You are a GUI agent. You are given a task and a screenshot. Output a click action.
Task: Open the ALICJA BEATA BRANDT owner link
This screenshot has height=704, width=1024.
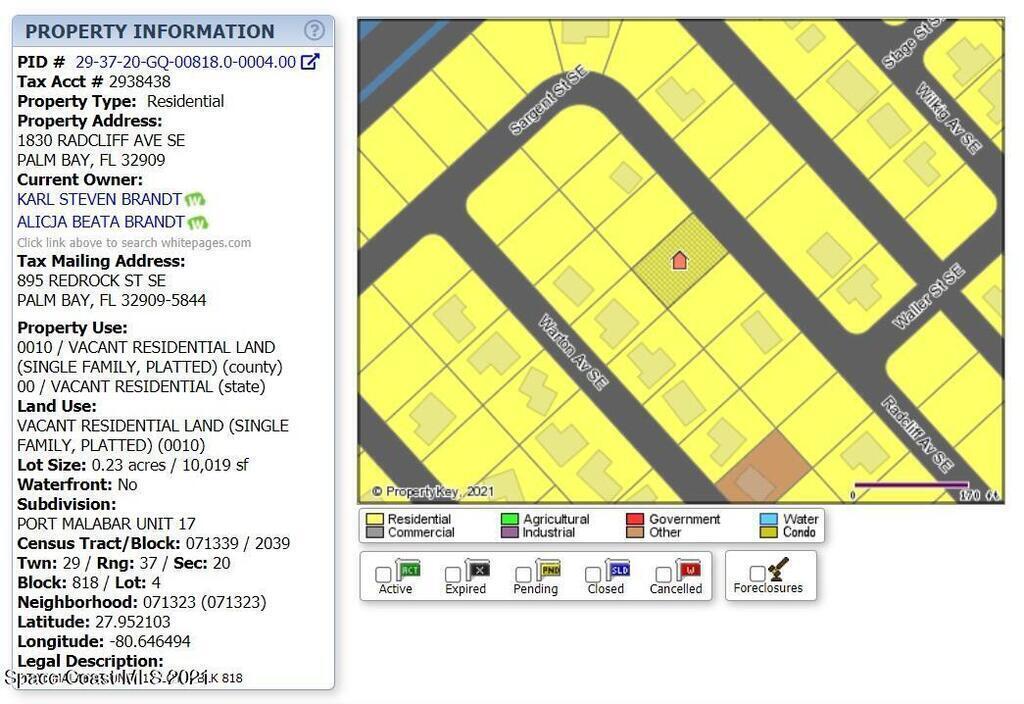point(100,222)
